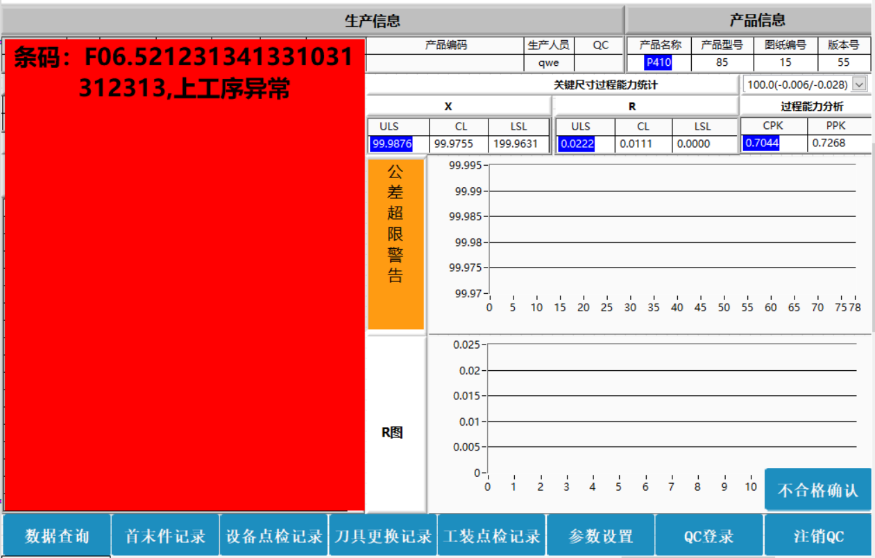The image size is (875, 558).
Task: Click the 生产人员 column header
Action: [549, 45]
